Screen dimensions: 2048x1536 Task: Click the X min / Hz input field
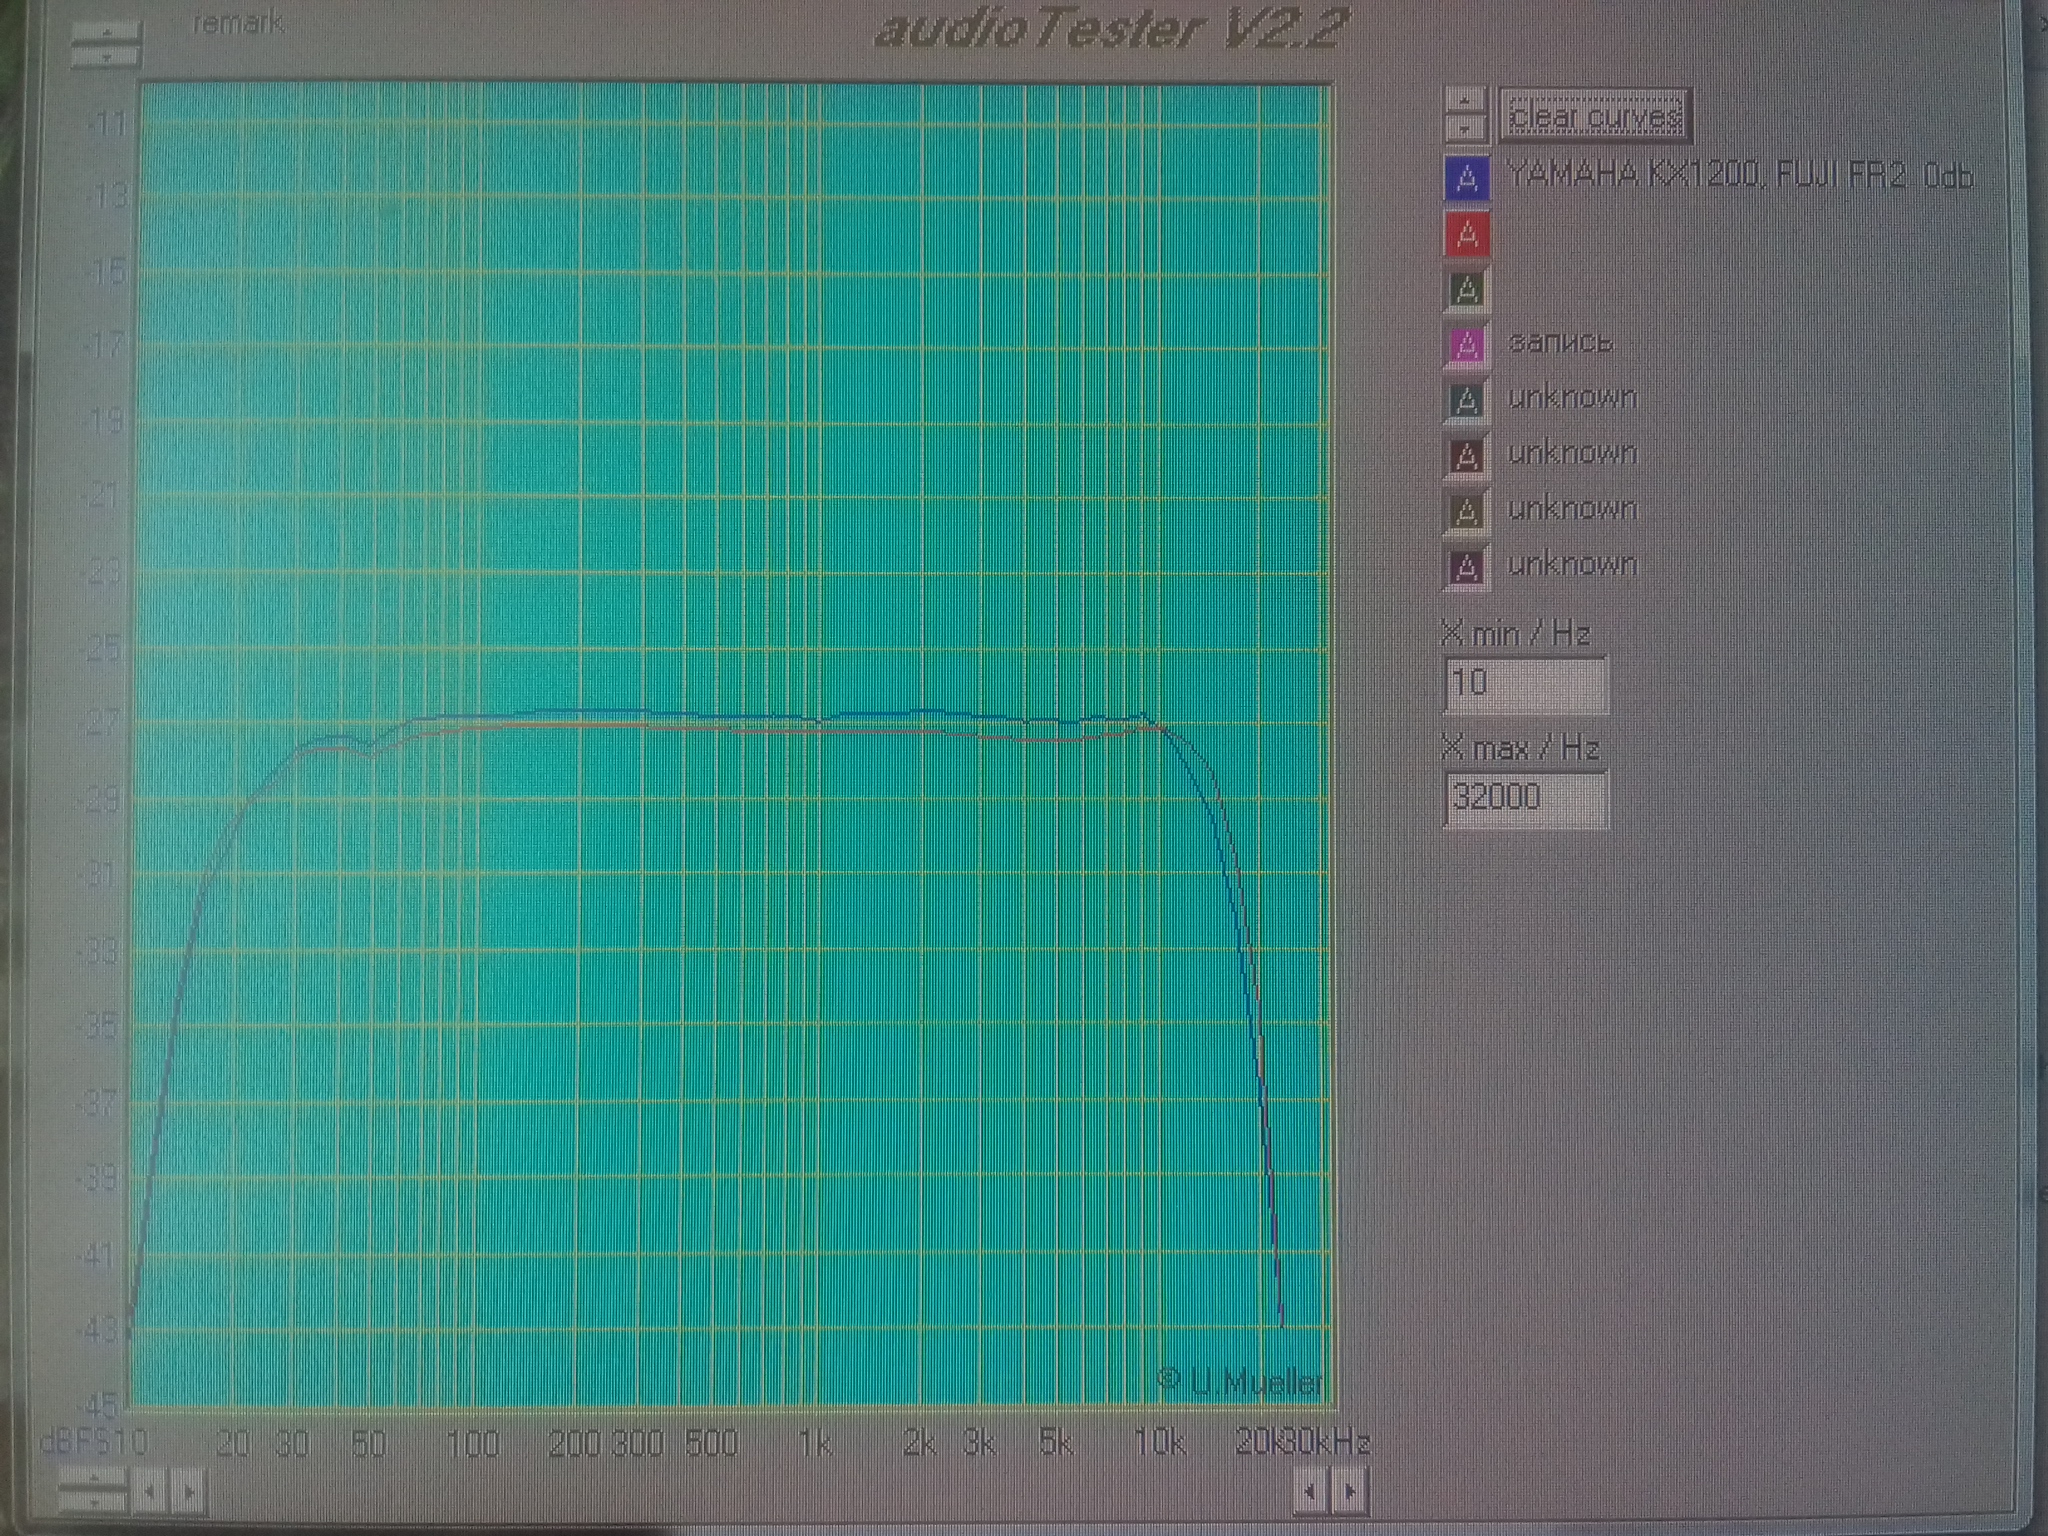pos(1525,684)
